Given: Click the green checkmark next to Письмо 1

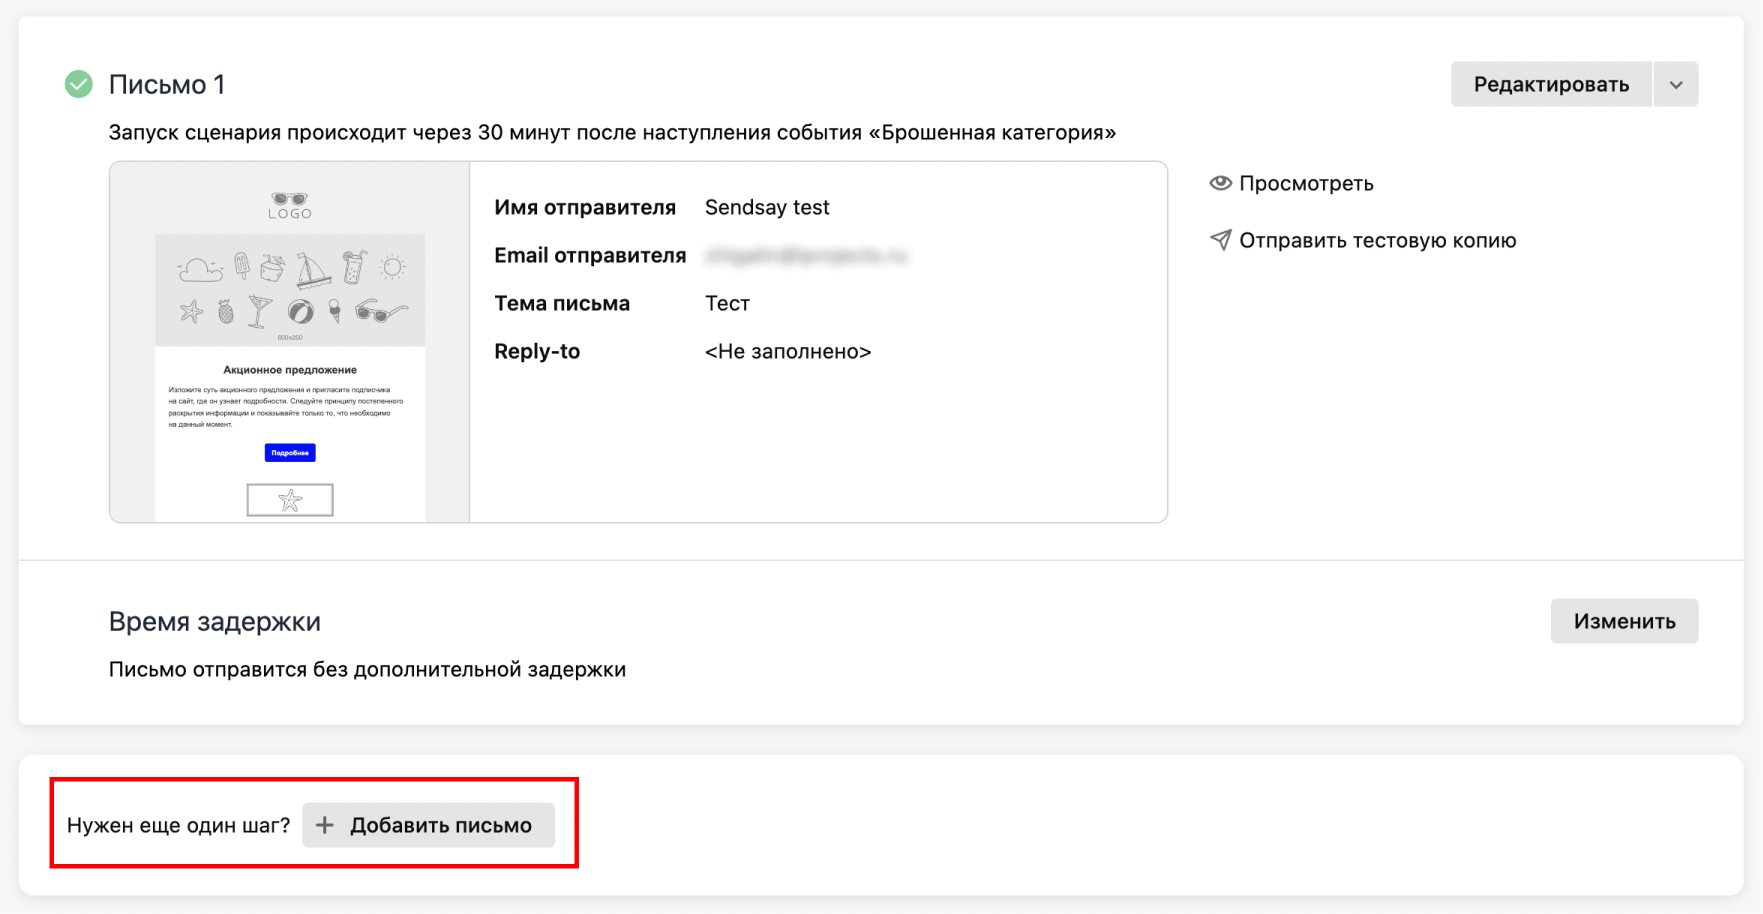Looking at the screenshot, I should [x=78, y=84].
